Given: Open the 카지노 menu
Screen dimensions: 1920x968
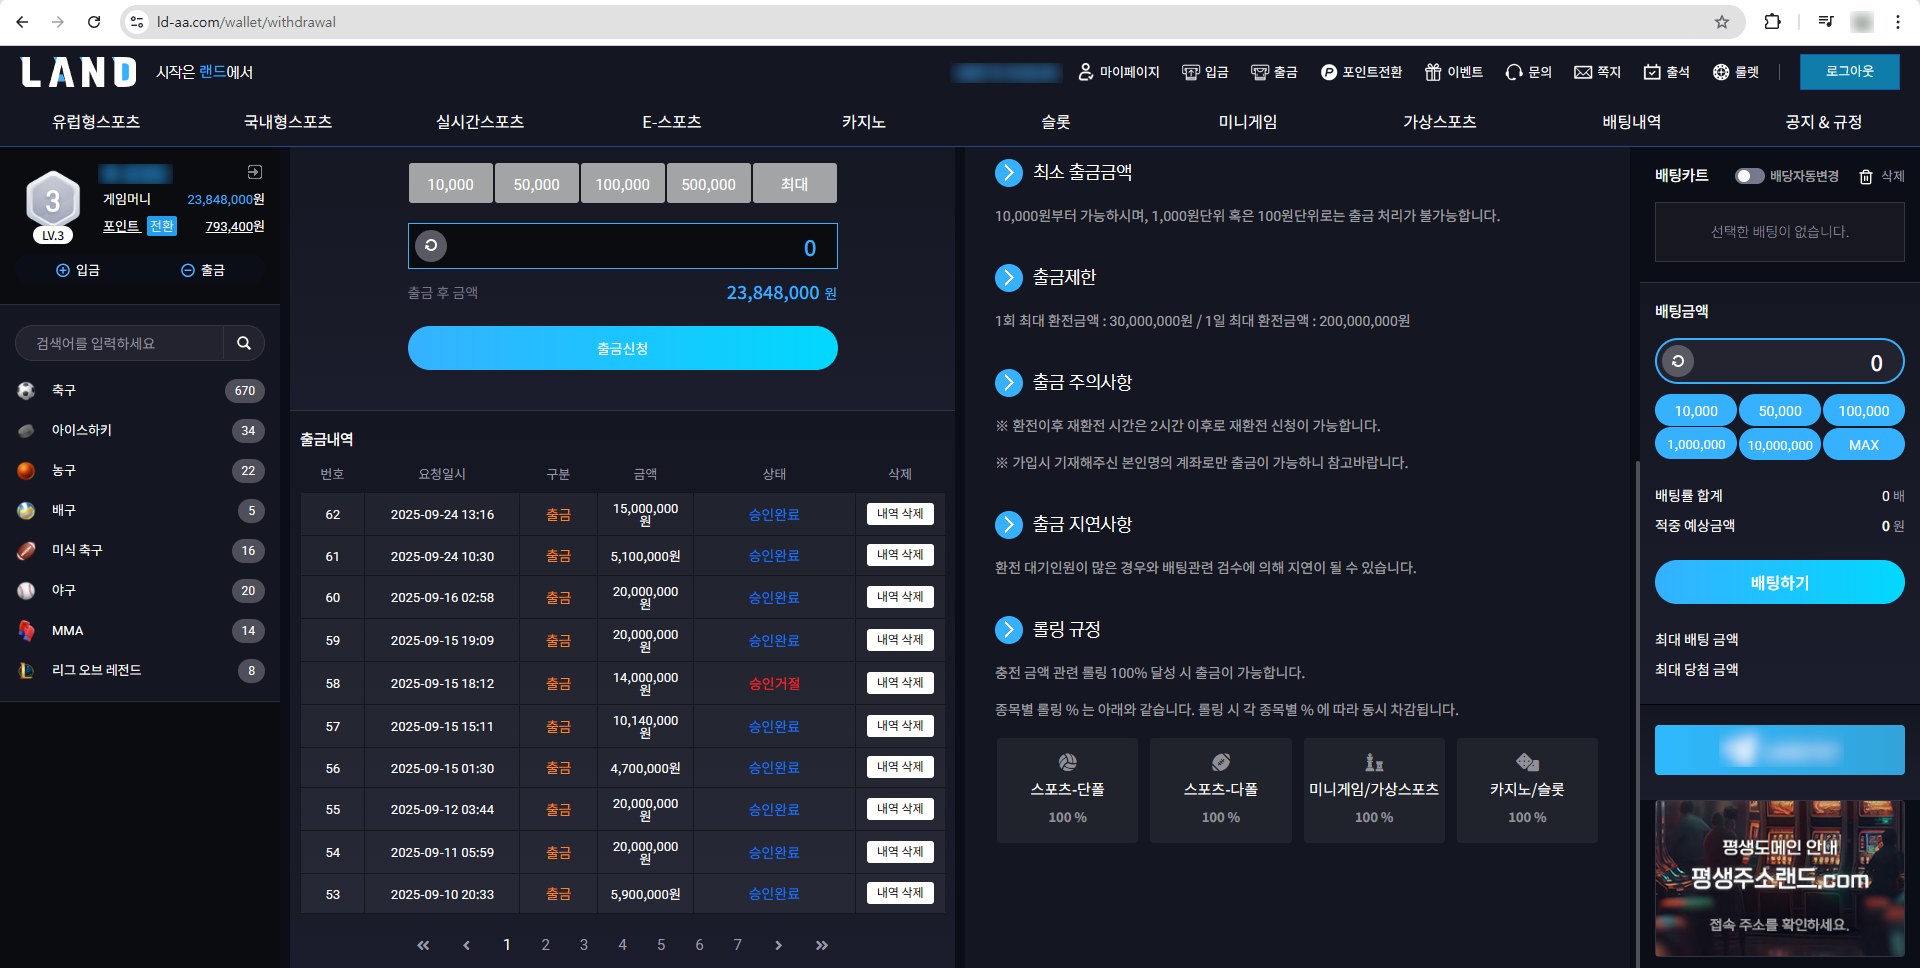Looking at the screenshot, I should (x=864, y=122).
